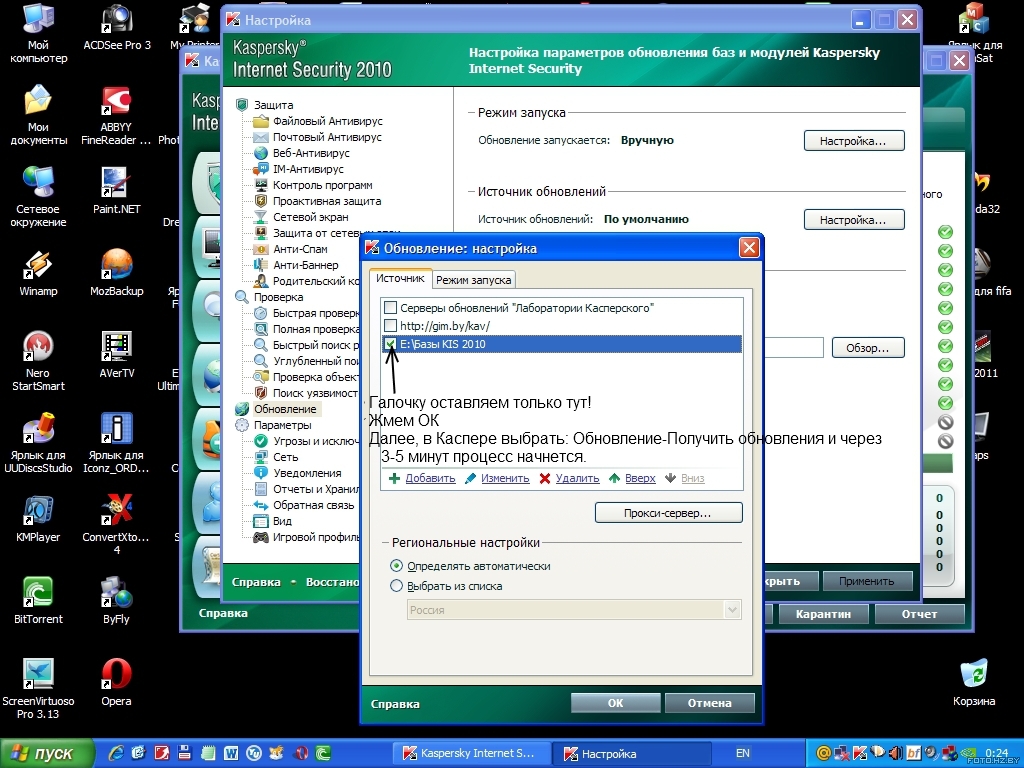Select Обратная связь arrows icon
This screenshot has width=1024, height=768.
261,505
